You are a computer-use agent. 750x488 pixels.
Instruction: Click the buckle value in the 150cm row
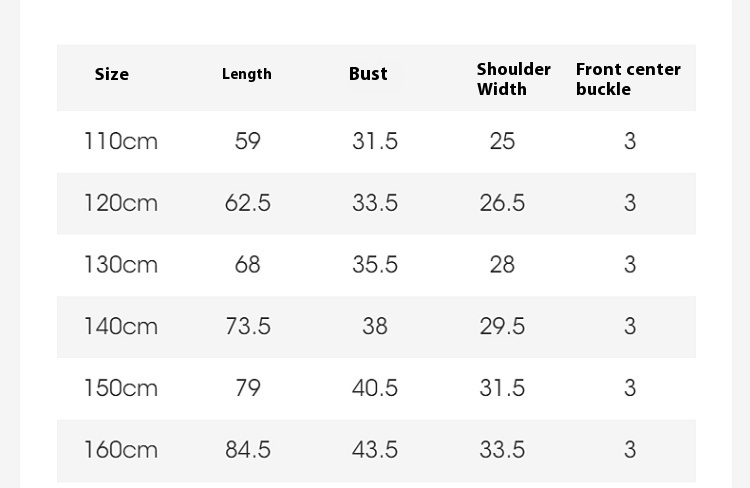(630, 388)
